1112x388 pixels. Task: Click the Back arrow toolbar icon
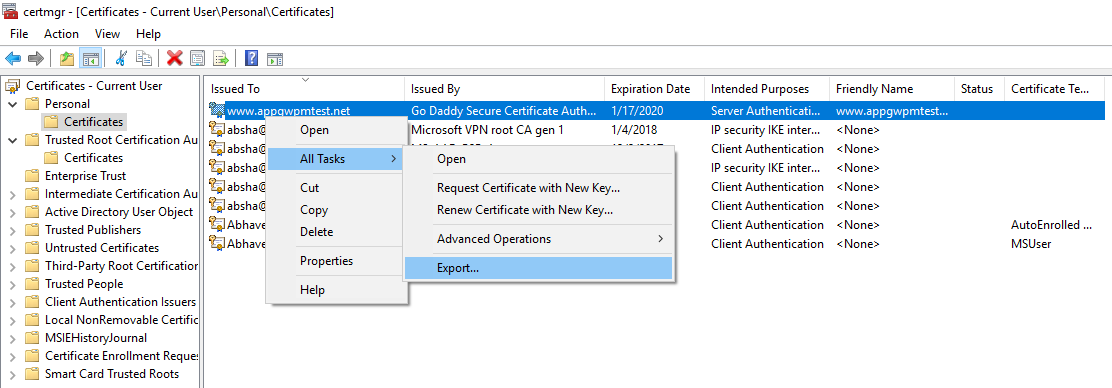[13, 58]
